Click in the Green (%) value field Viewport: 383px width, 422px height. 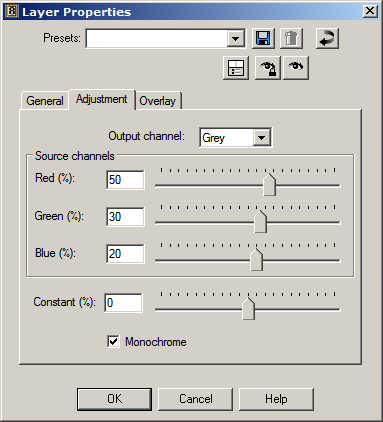(125, 217)
